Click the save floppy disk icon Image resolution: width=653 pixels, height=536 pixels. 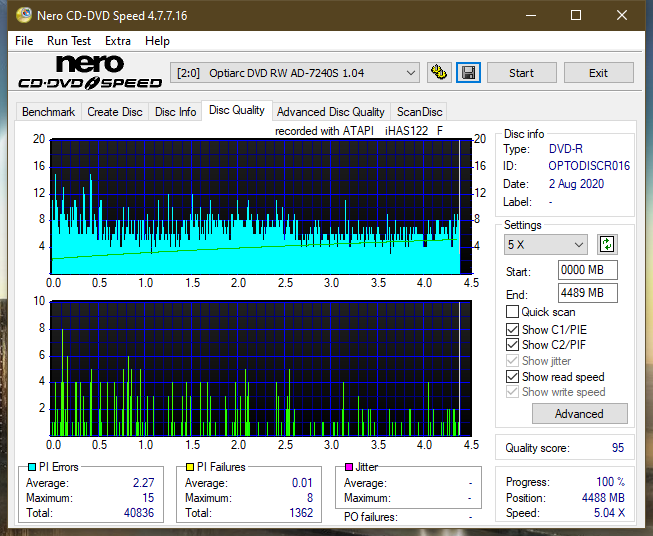point(469,73)
